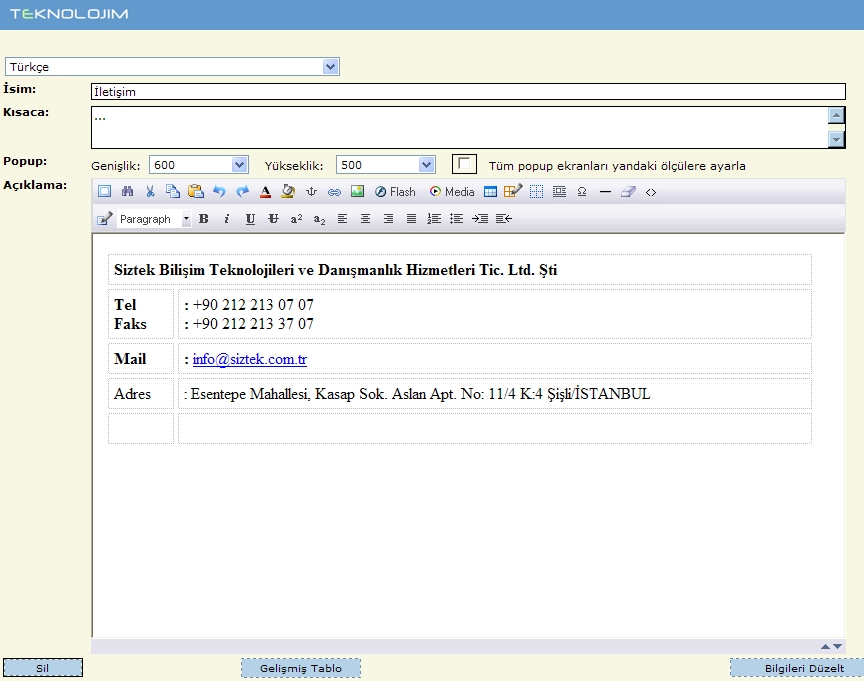Viewport: 864px width, 681px height.
Task: Insert a special character with omega icon
Action: 582,191
